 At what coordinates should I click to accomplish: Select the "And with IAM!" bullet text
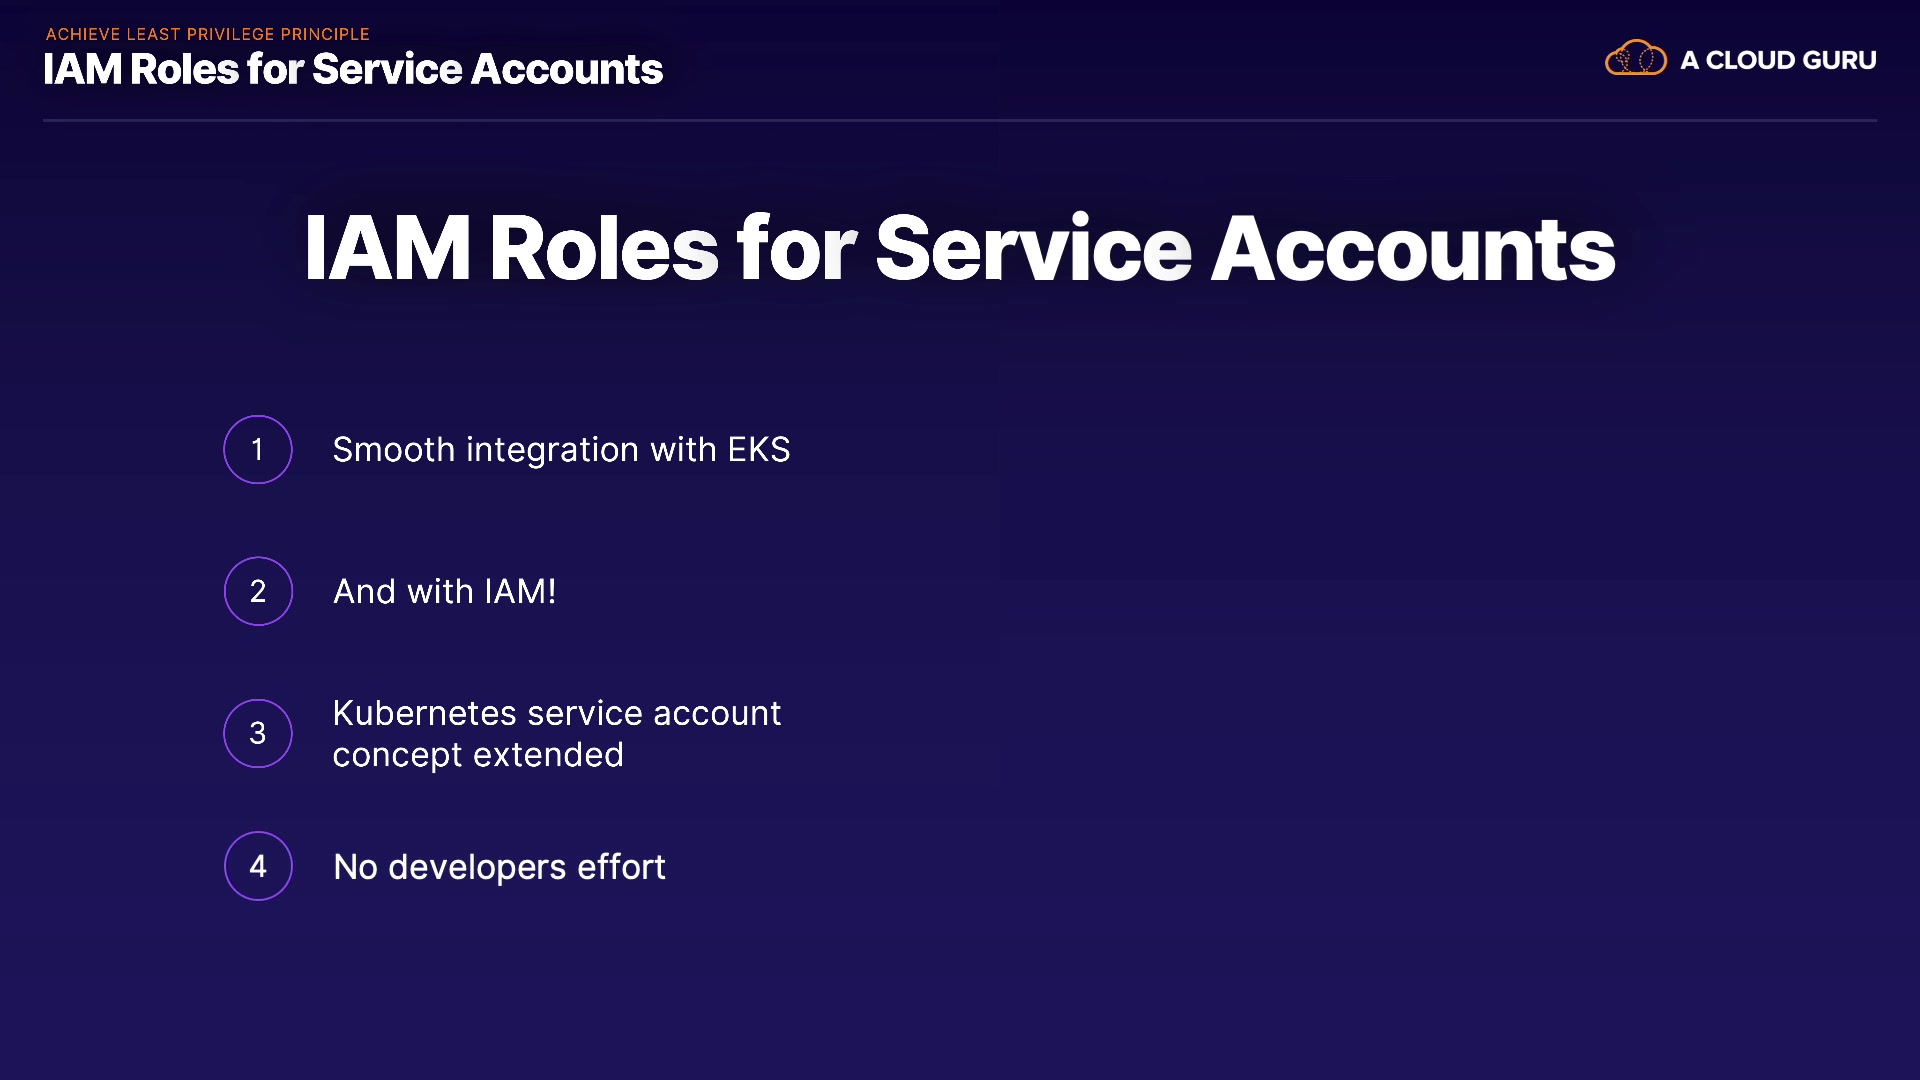click(444, 592)
